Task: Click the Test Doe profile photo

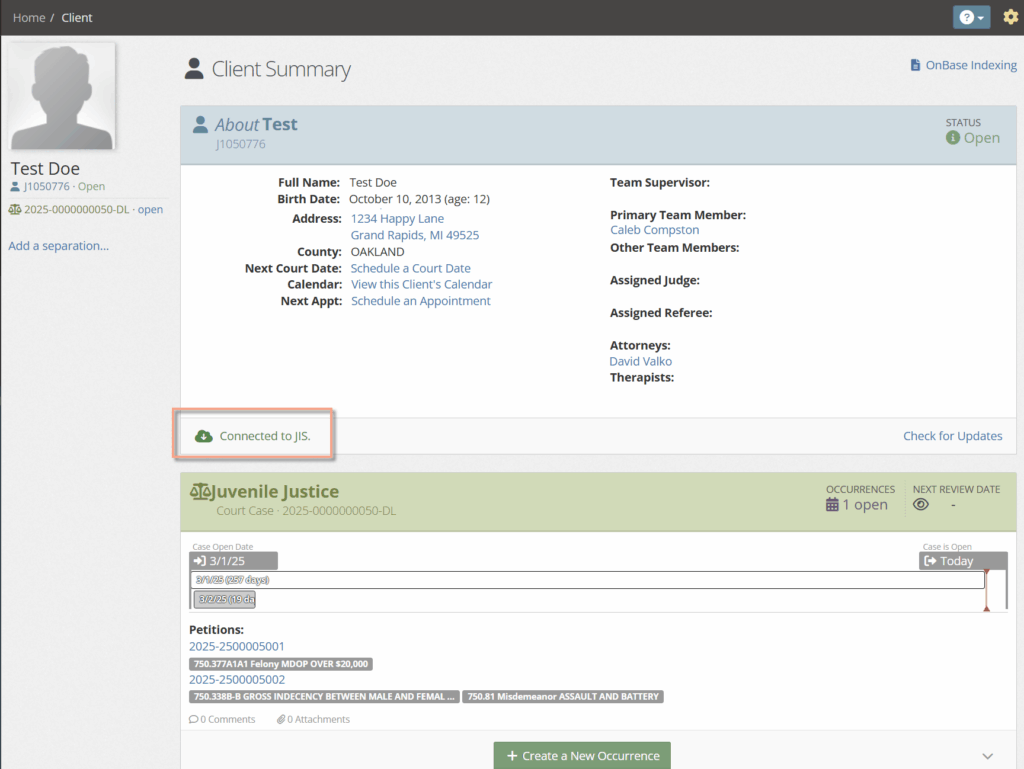Action: pos(61,97)
